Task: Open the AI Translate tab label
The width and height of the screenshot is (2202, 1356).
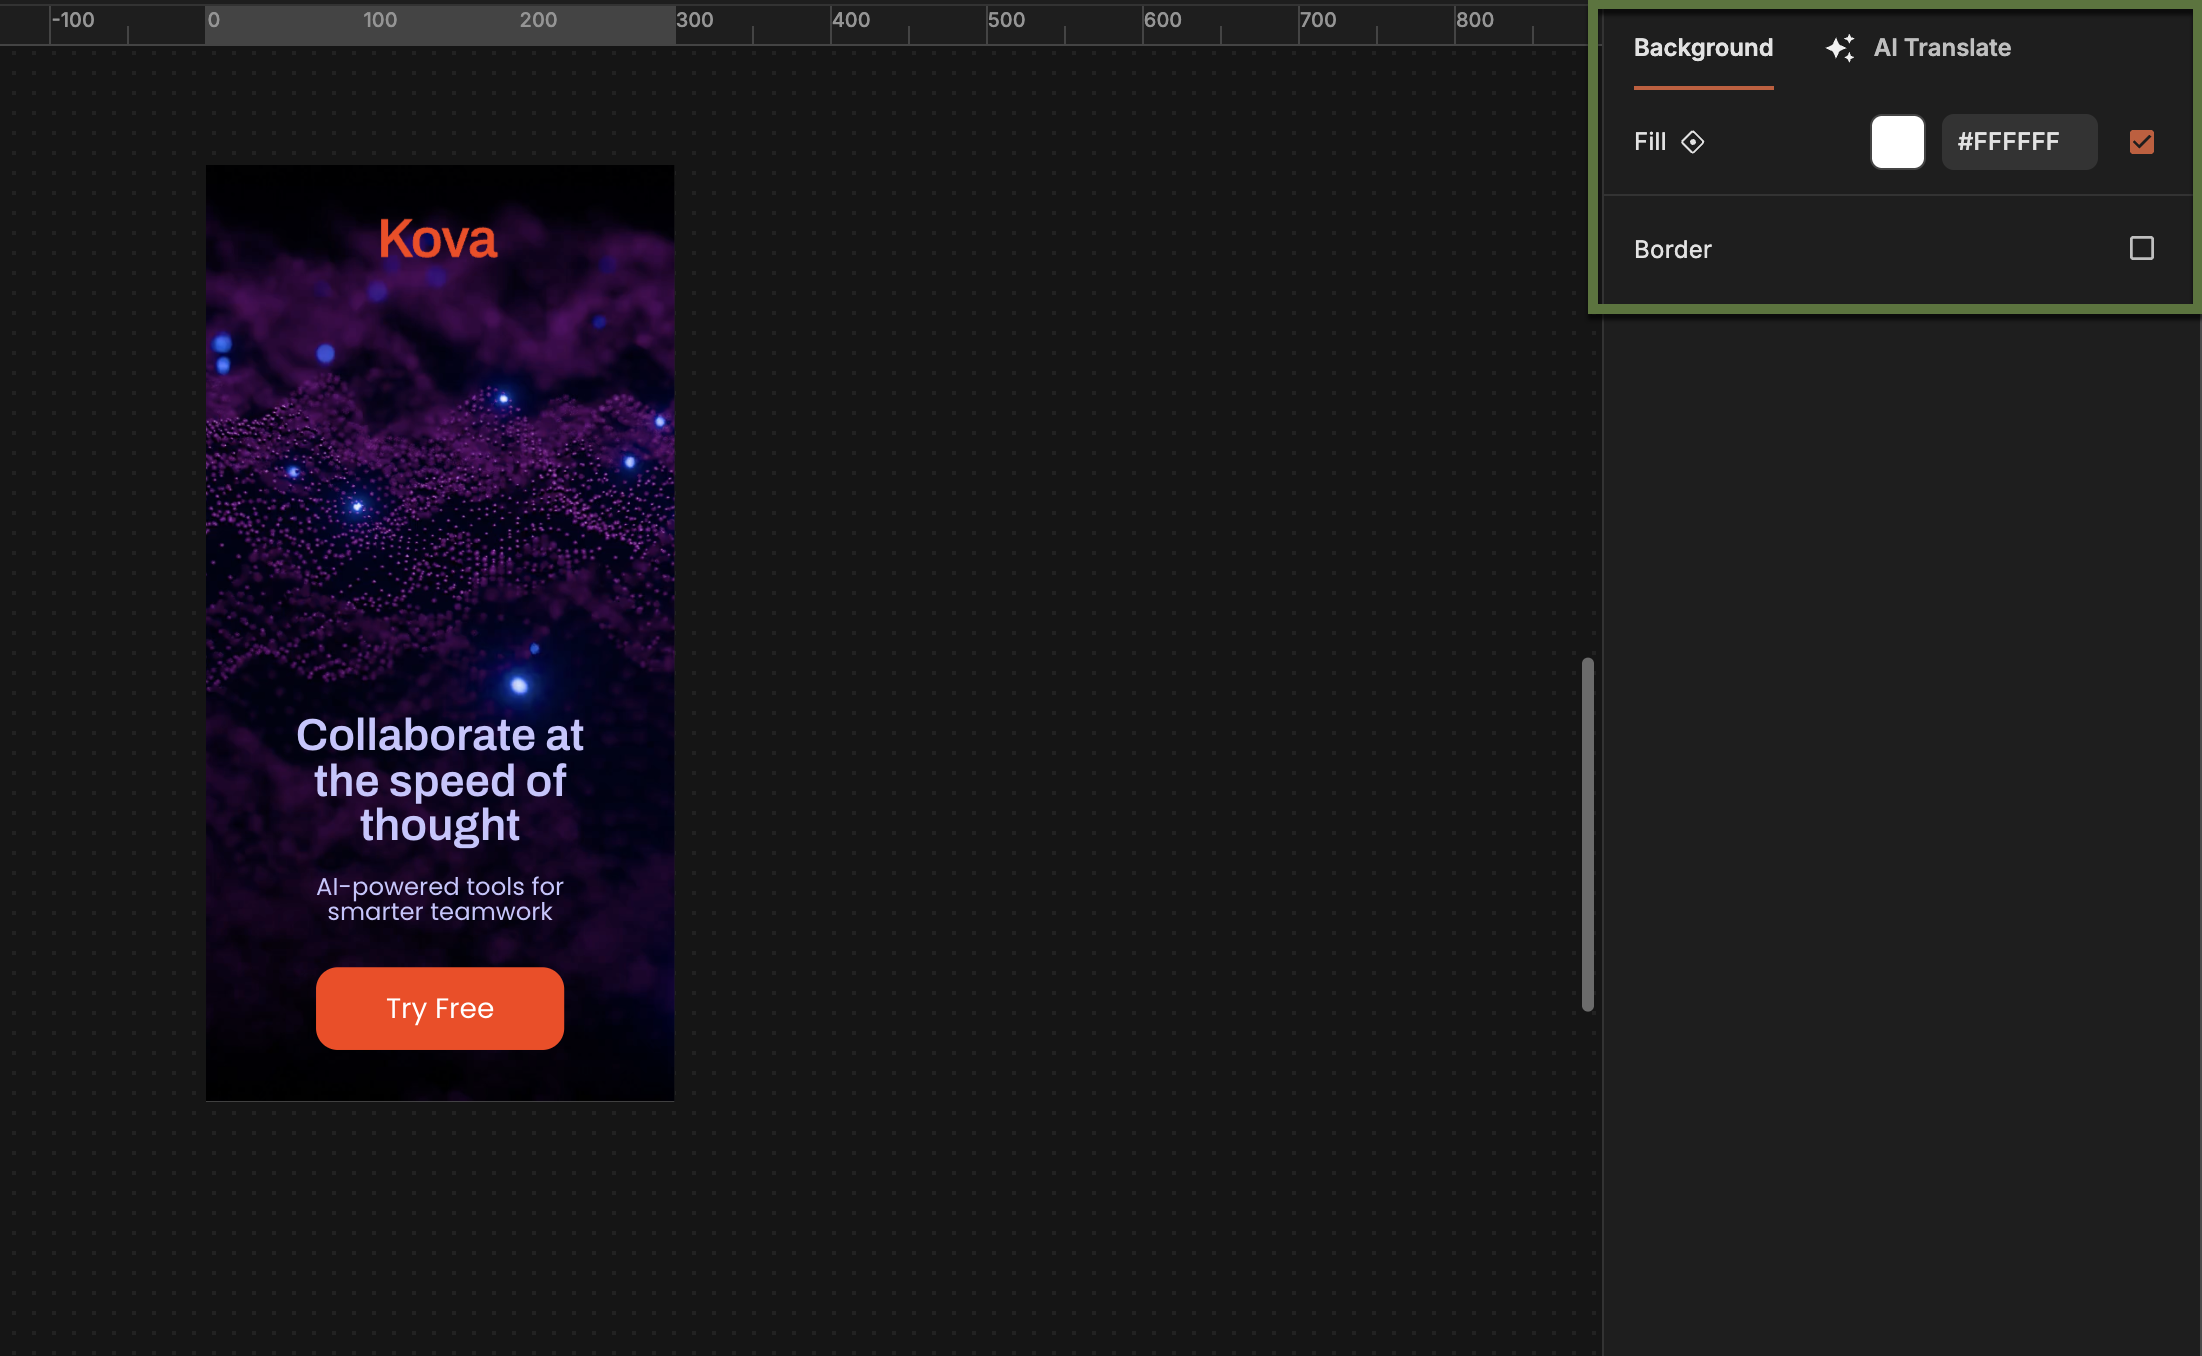Action: [1941, 48]
